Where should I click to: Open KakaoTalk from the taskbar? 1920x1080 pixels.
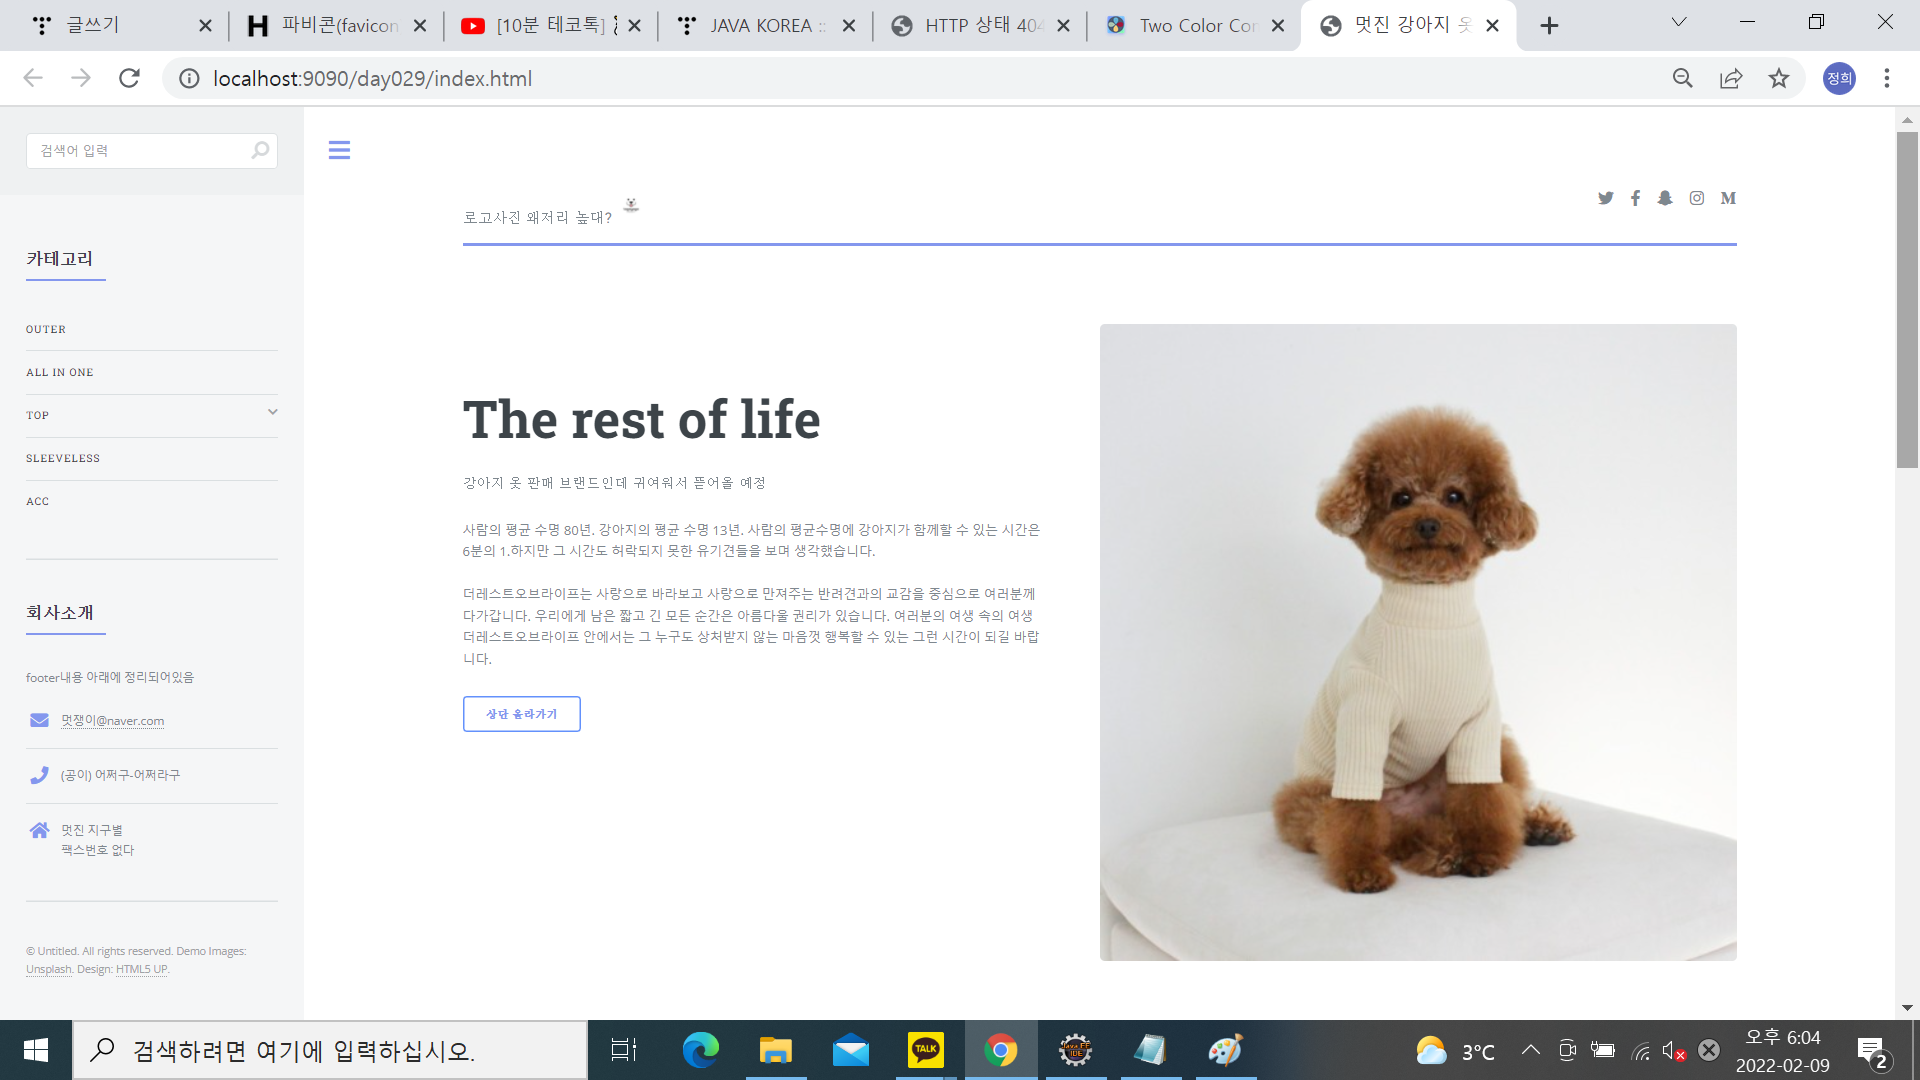click(x=925, y=1050)
